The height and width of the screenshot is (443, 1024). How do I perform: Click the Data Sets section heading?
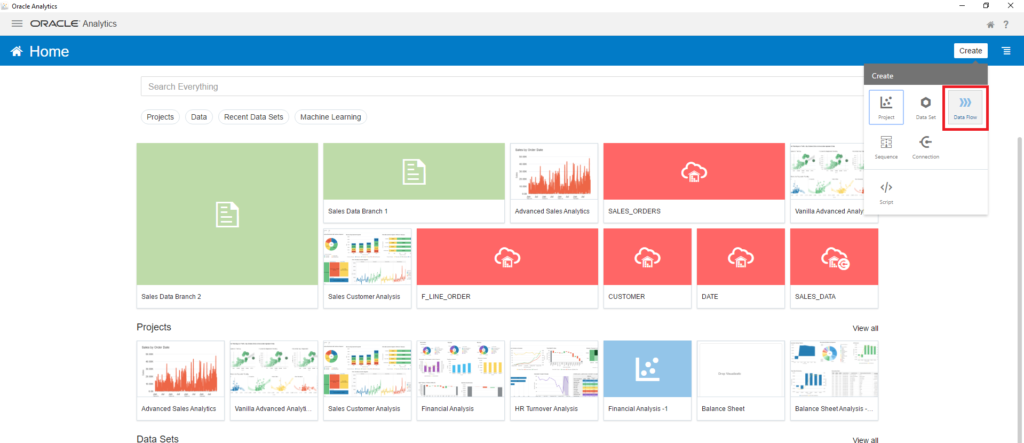tap(157, 438)
